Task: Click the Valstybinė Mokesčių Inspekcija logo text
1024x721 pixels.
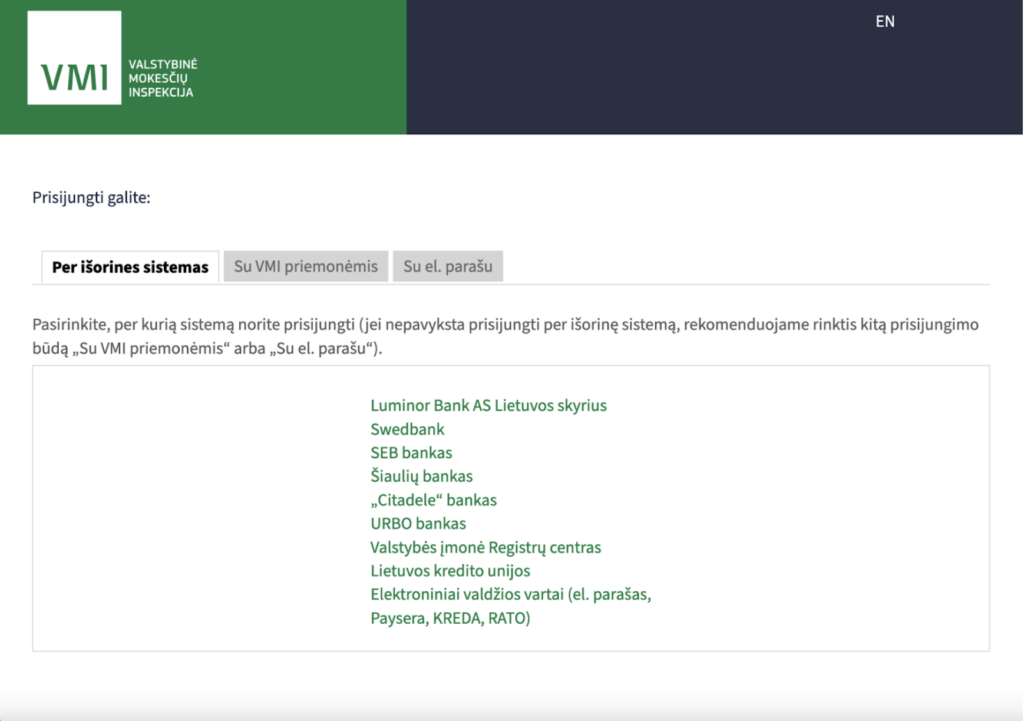Action: point(162,78)
